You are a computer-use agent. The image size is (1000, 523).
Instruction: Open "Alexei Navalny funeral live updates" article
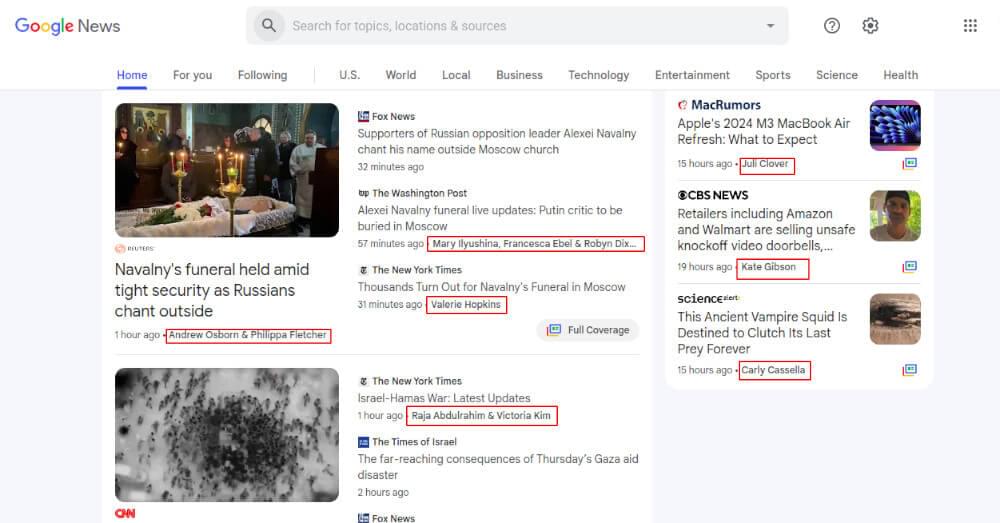coord(490,218)
